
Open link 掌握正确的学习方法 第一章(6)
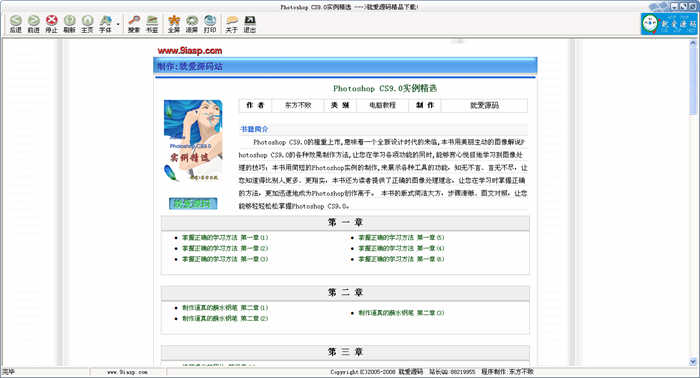[401, 259]
